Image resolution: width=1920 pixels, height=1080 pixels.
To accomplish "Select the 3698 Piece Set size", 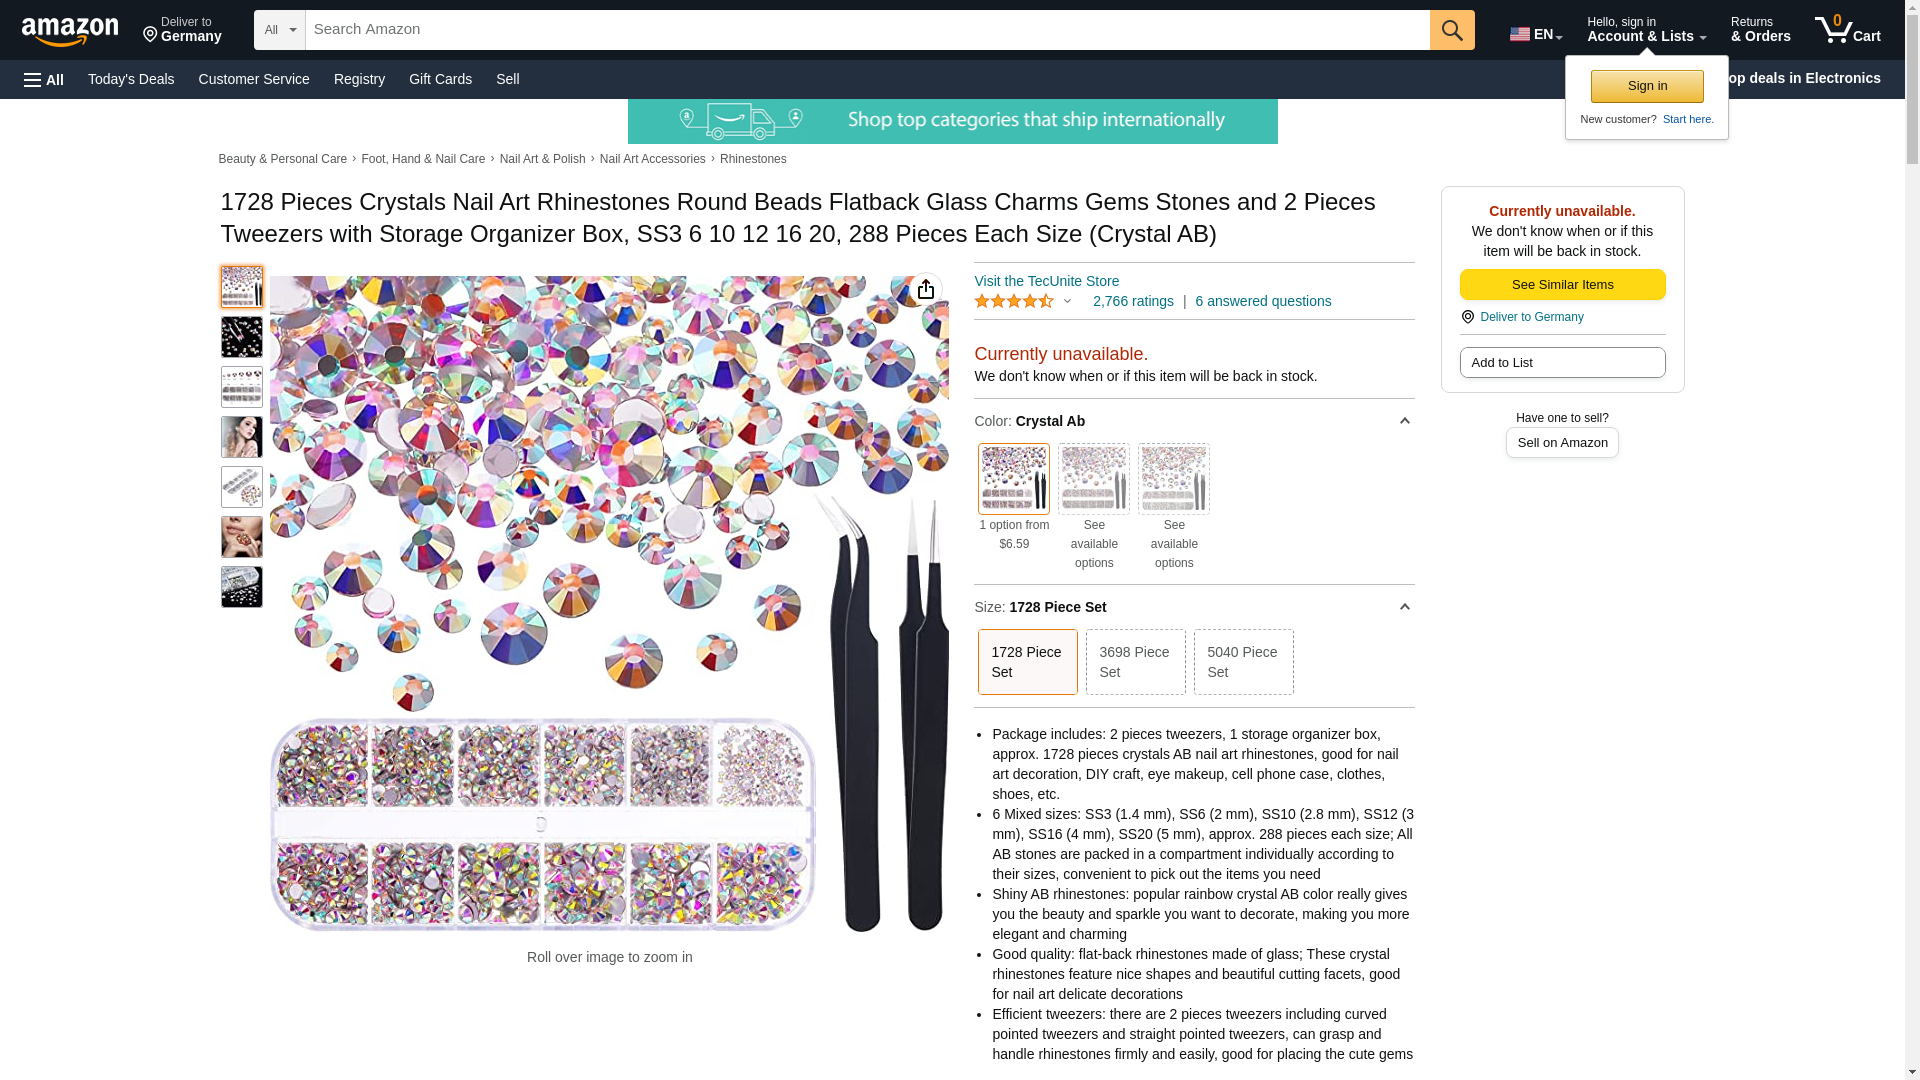I will pos(1135,662).
